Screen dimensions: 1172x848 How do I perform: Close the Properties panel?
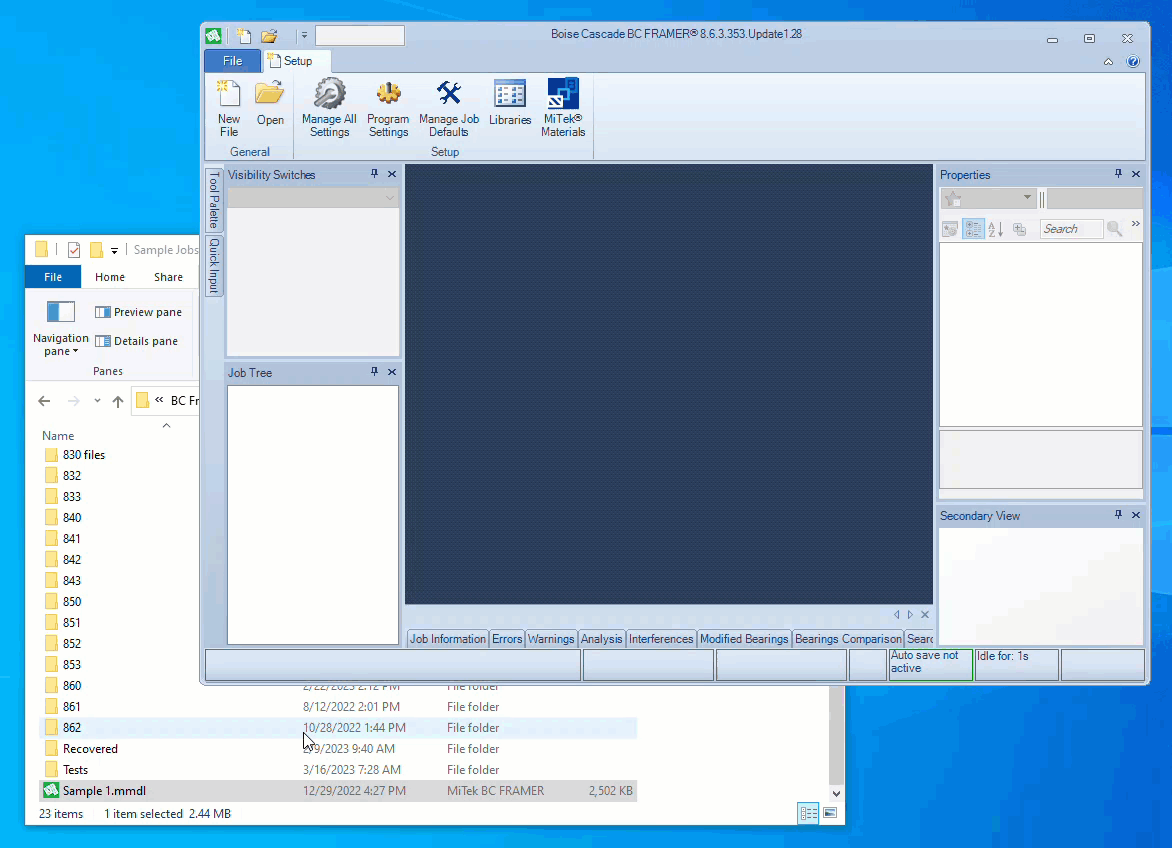click(x=1136, y=173)
